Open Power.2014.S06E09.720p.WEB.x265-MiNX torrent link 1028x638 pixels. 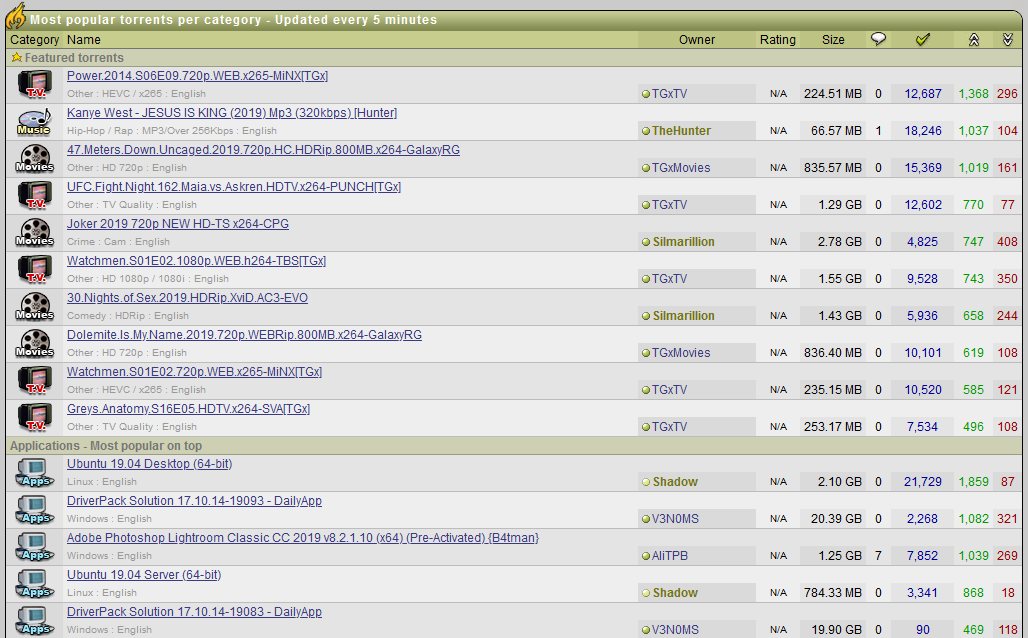tap(197, 76)
